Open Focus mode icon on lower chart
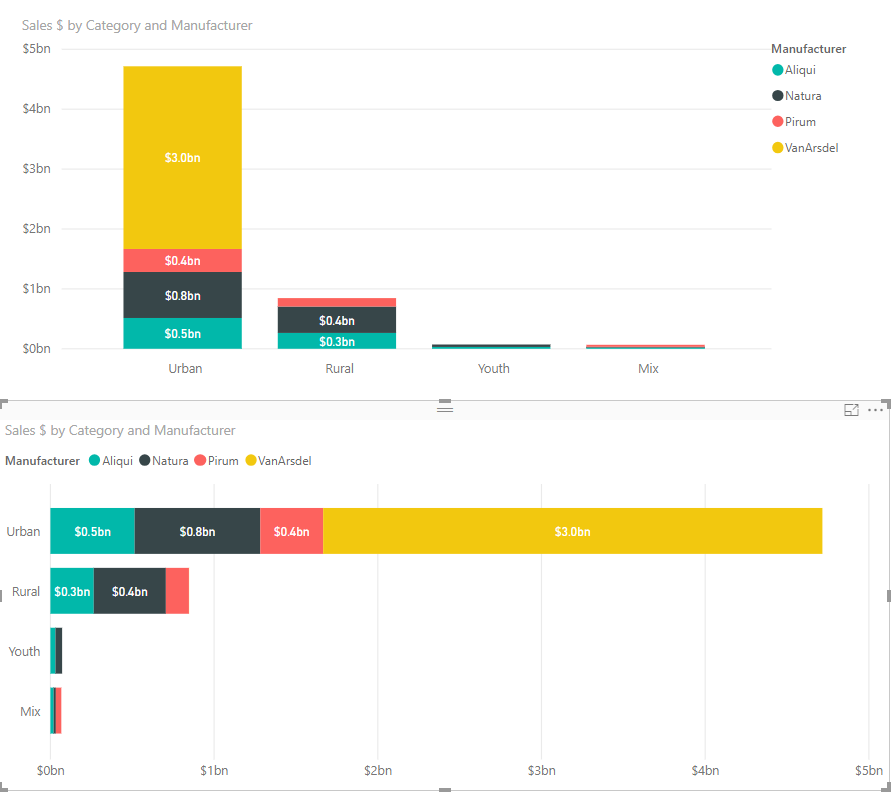 coord(851,410)
